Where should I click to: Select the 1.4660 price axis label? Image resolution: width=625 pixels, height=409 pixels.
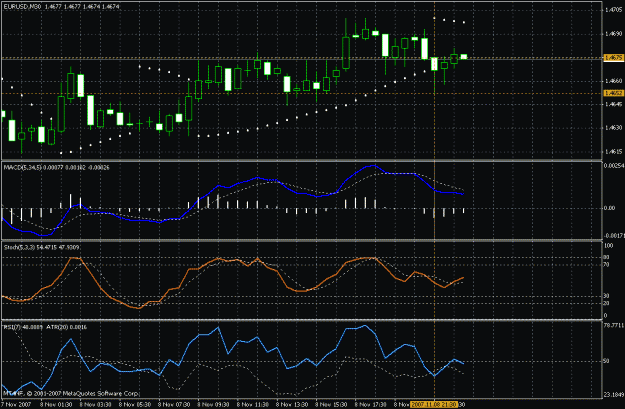click(613, 81)
